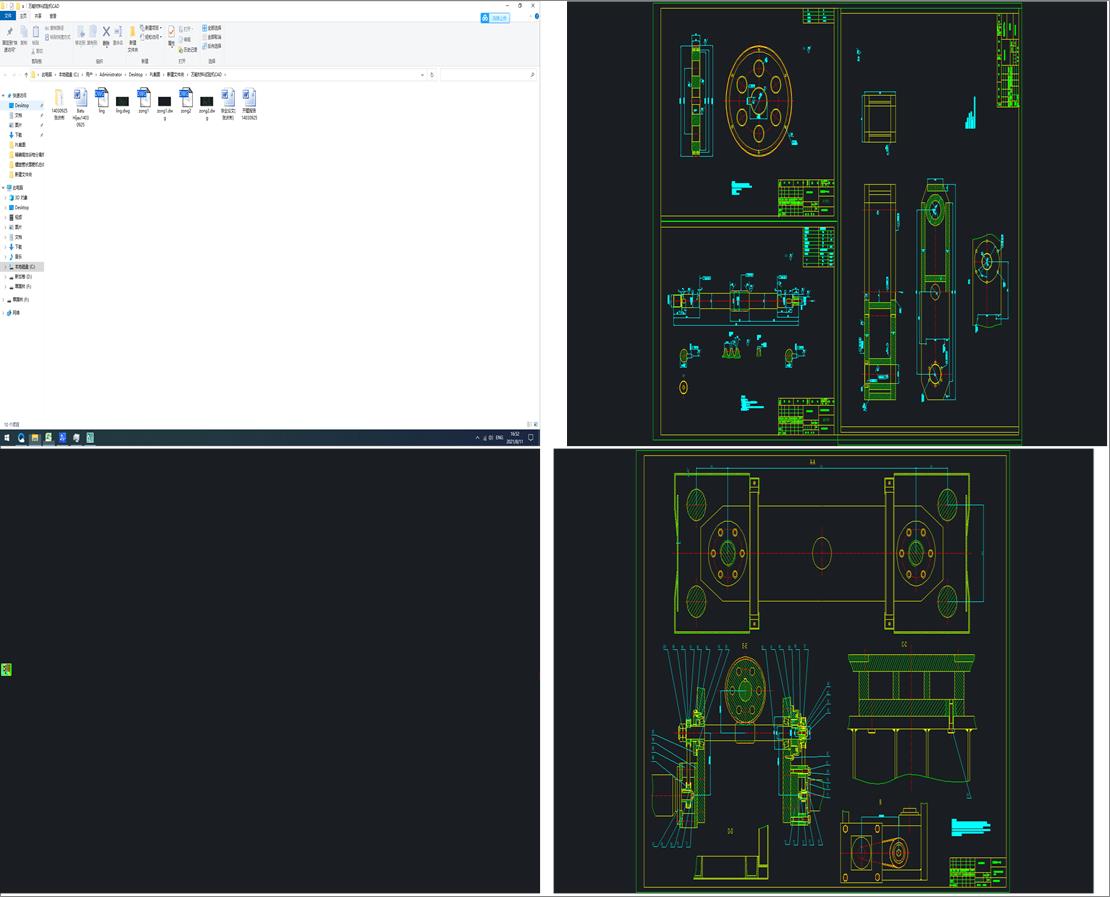This screenshot has height=897, width=1110.
Task: Expand the Music tree node arrow
Action: pyautogui.click(x=6, y=257)
